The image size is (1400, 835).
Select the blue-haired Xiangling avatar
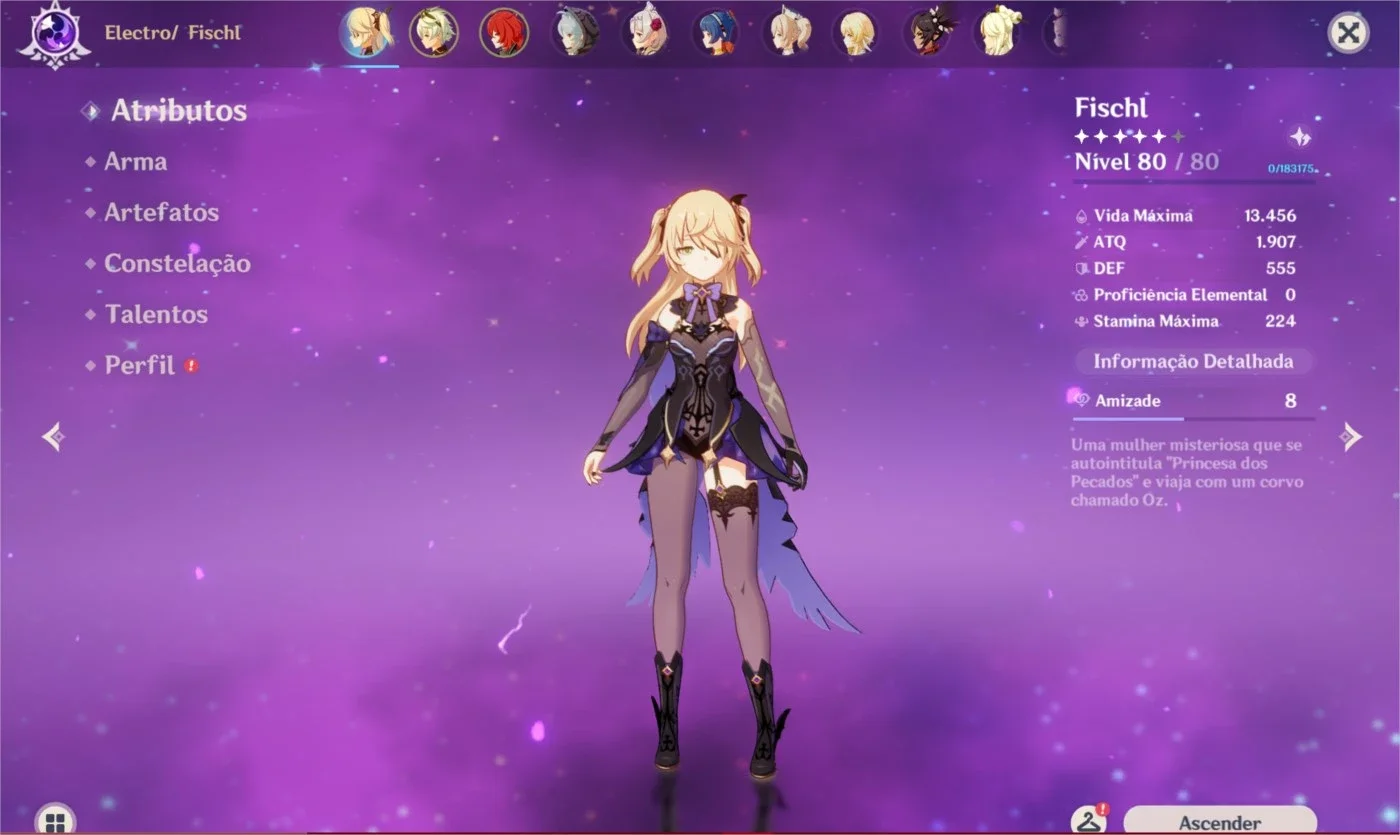pyautogui.click(x=717, y=32)
